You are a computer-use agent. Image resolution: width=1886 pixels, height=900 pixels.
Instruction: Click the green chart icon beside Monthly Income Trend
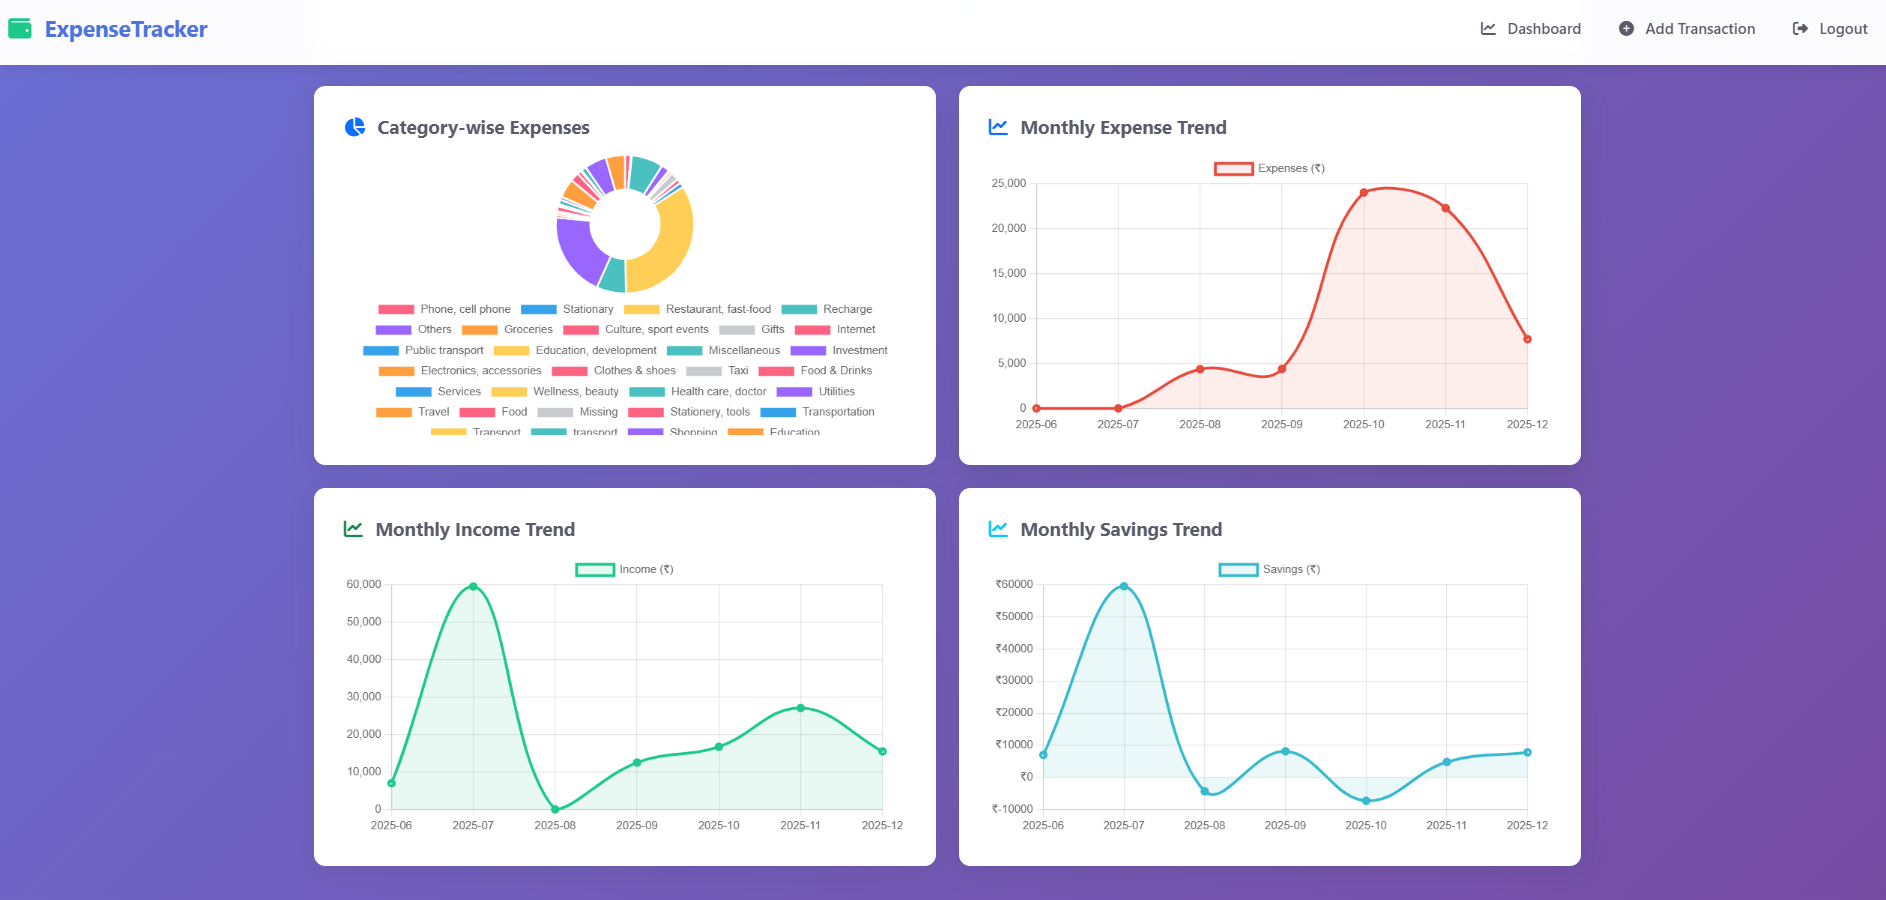coord(353,529)
